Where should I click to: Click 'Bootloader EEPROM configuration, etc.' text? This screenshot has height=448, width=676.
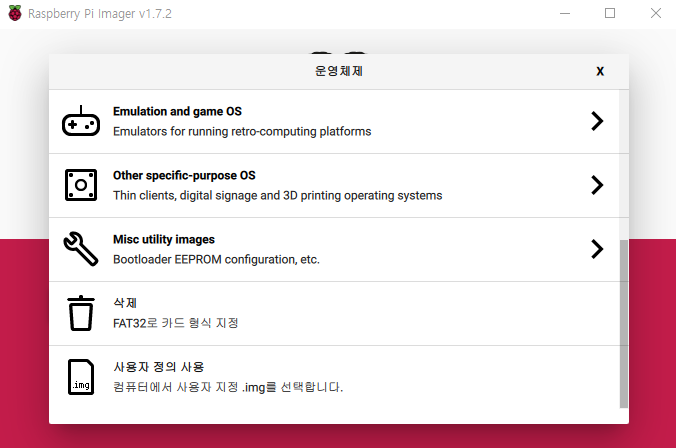(216, 259)
